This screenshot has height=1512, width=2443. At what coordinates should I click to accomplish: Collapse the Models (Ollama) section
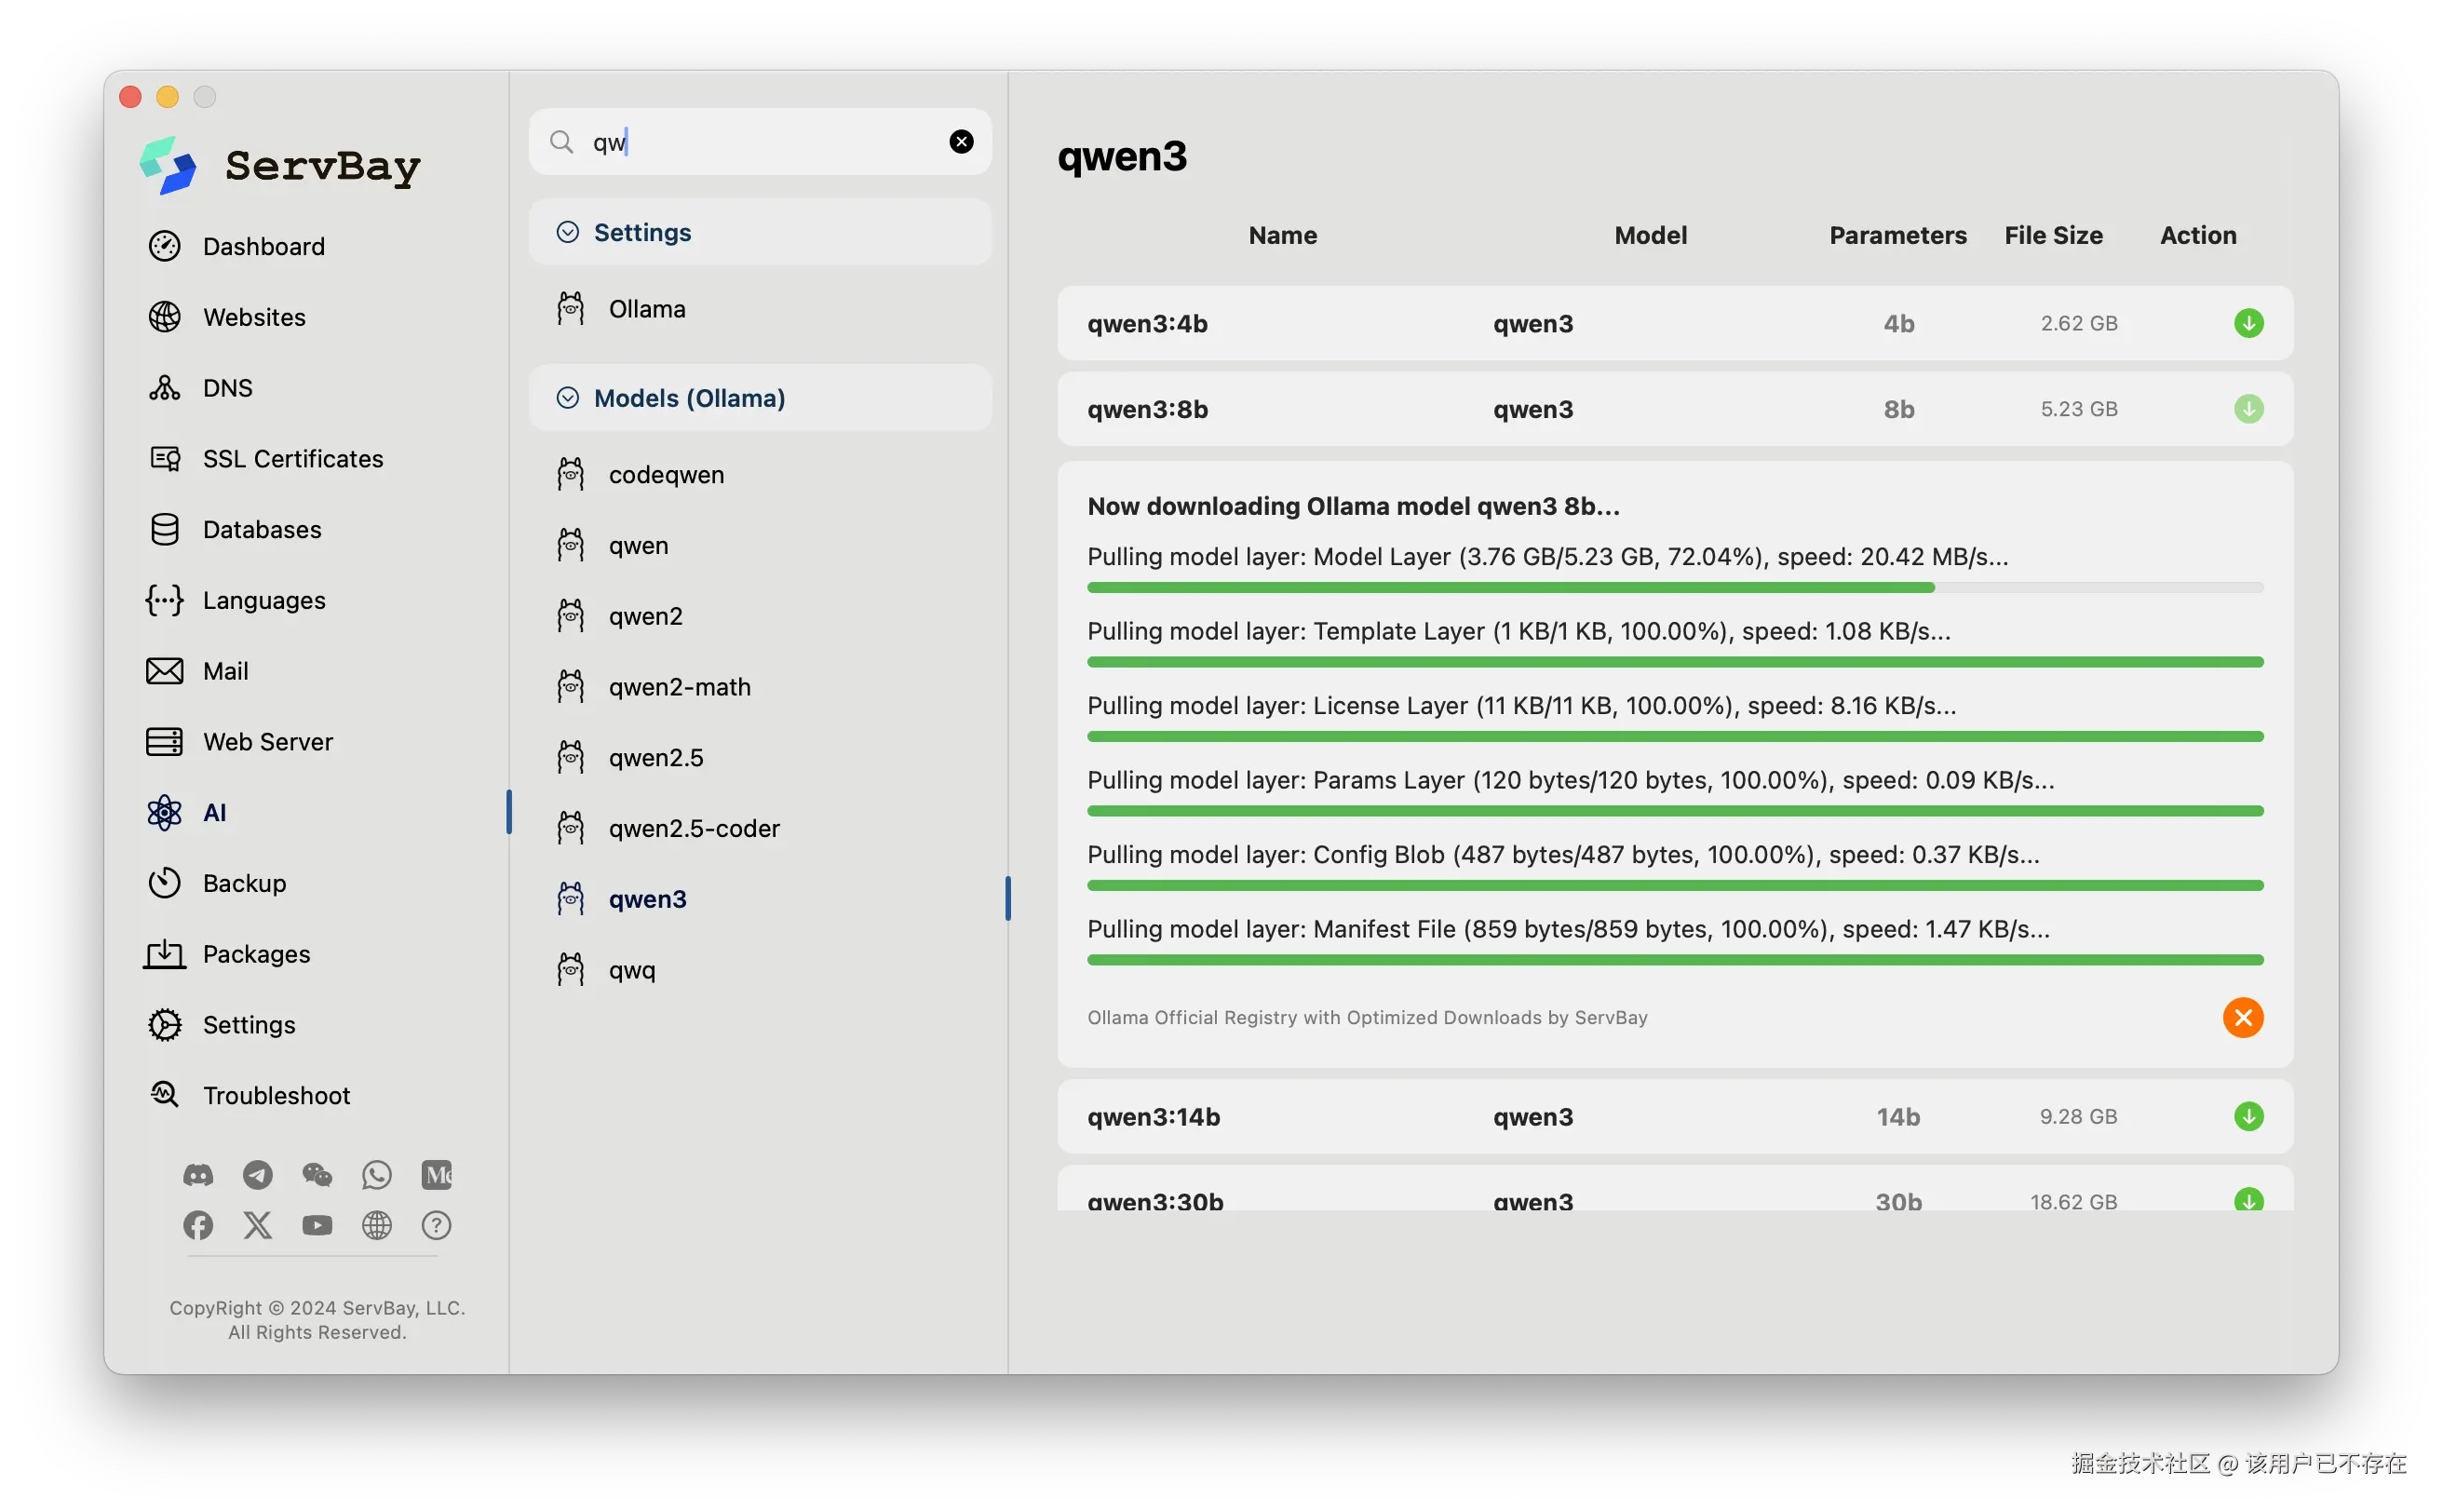[x=568, y=398]
